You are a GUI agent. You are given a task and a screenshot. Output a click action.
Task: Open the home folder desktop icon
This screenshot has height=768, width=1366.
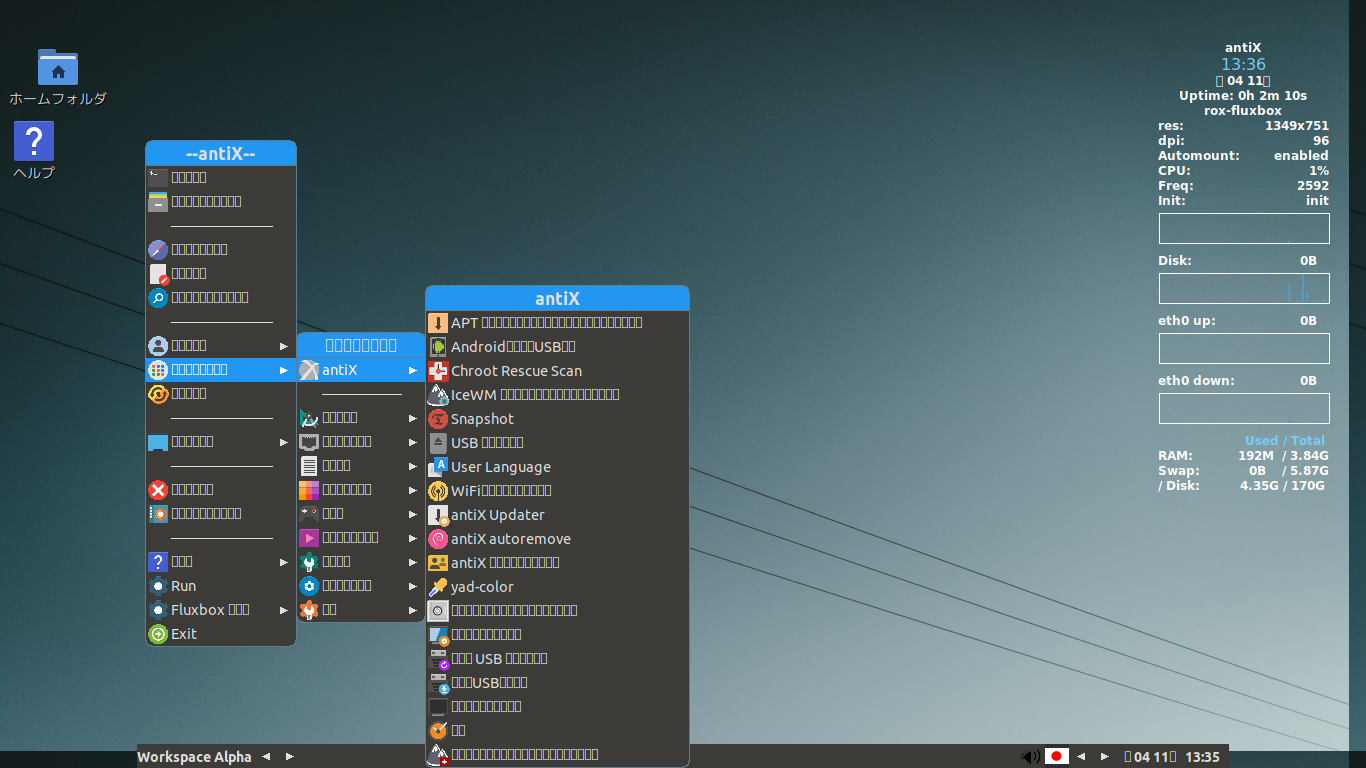(x=58, y=77)
